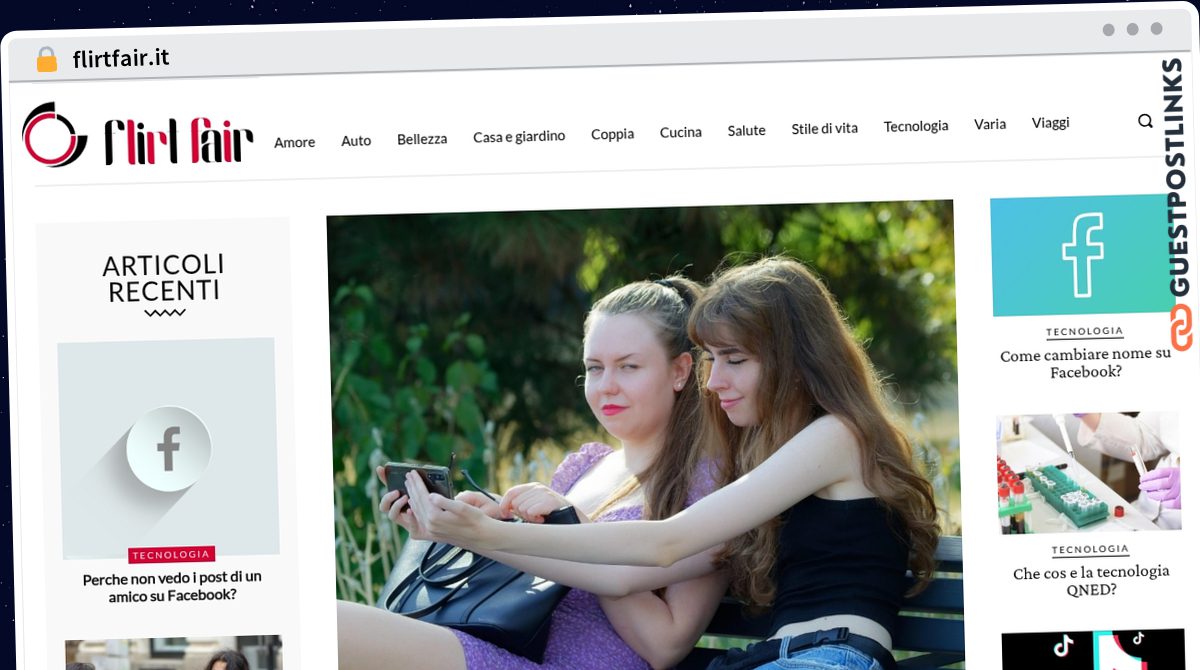This screenshot has height=670, width=1200.
Task: Click Tecnologia label above QNED article
Action: pyautogui.click(x=1090, y=549)
